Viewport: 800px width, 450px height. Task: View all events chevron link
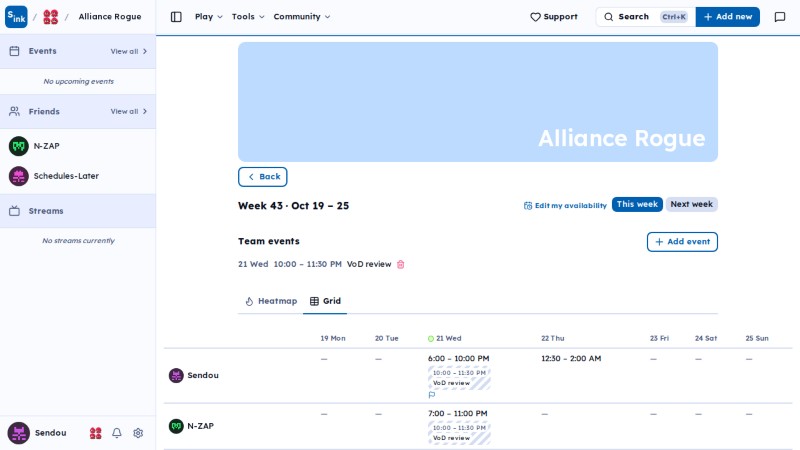pos(129,52)
